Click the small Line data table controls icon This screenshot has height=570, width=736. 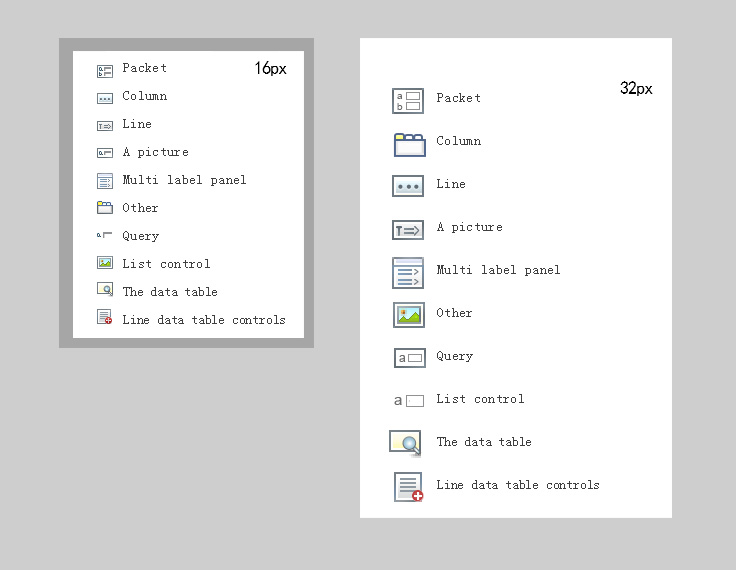click(x=105, y=317)
